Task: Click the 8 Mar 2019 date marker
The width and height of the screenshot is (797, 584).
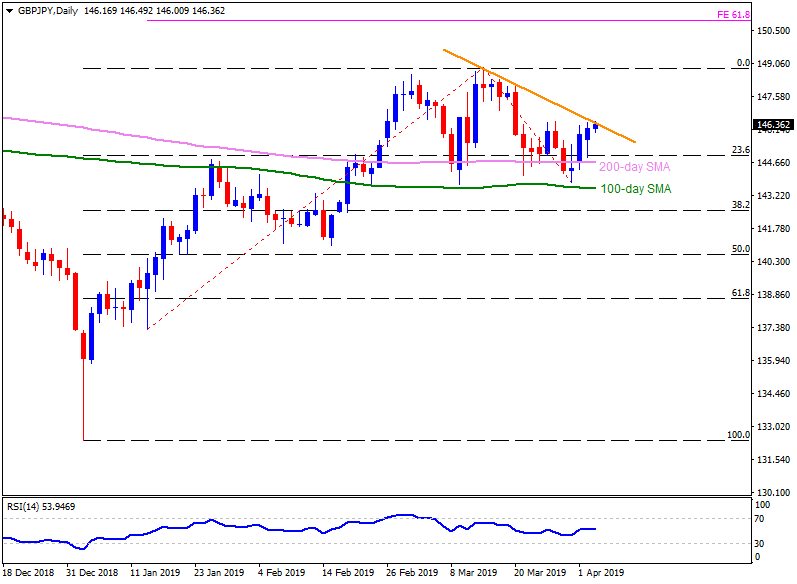Action: coord(476,575)
